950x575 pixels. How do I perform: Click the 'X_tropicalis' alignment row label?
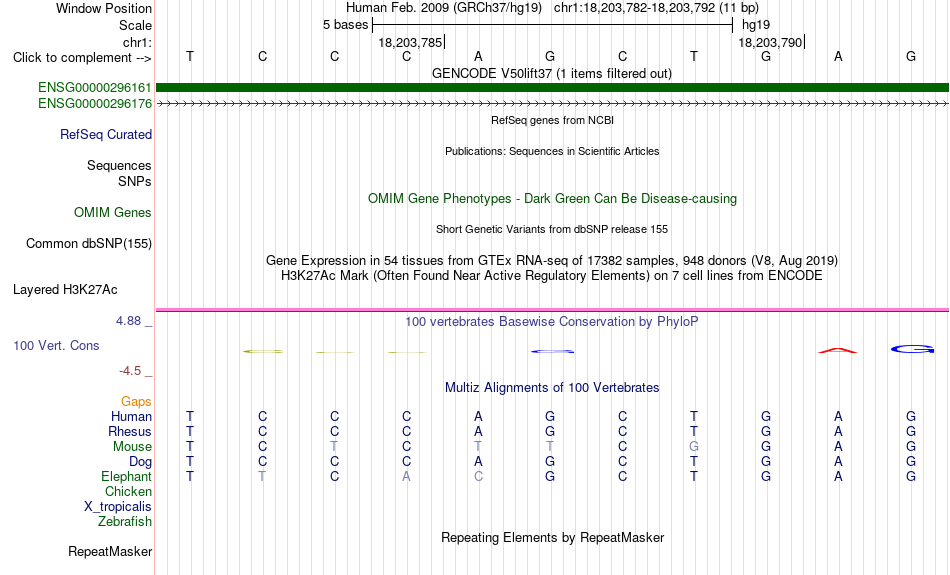pyautogui.click(x=118, y=507)
